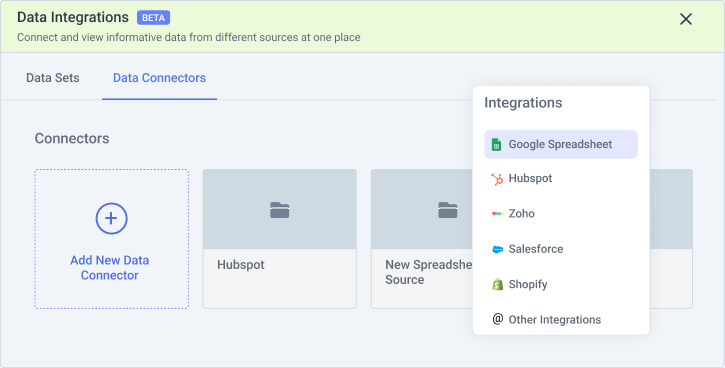Image resolution: width=725 pixels, height=368 pixels.
Task: Click the folder icon on New Spreadsheet Source card
Action: [448, 210]
